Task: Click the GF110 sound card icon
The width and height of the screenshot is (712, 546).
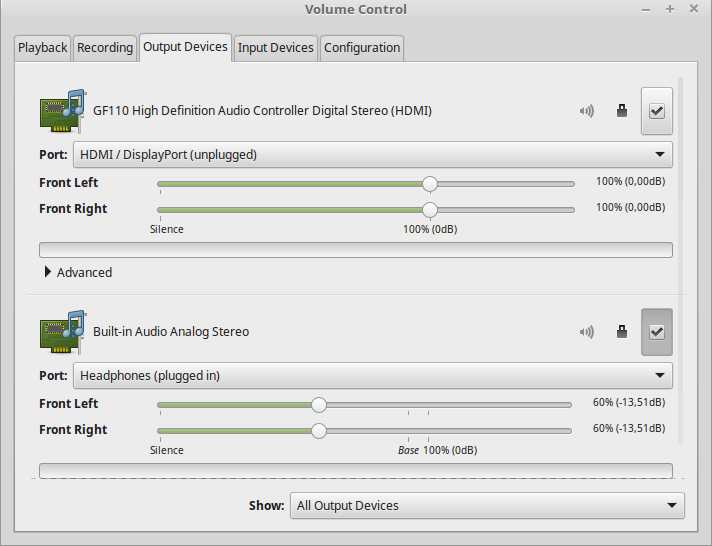Action: (x=63, y=111)
